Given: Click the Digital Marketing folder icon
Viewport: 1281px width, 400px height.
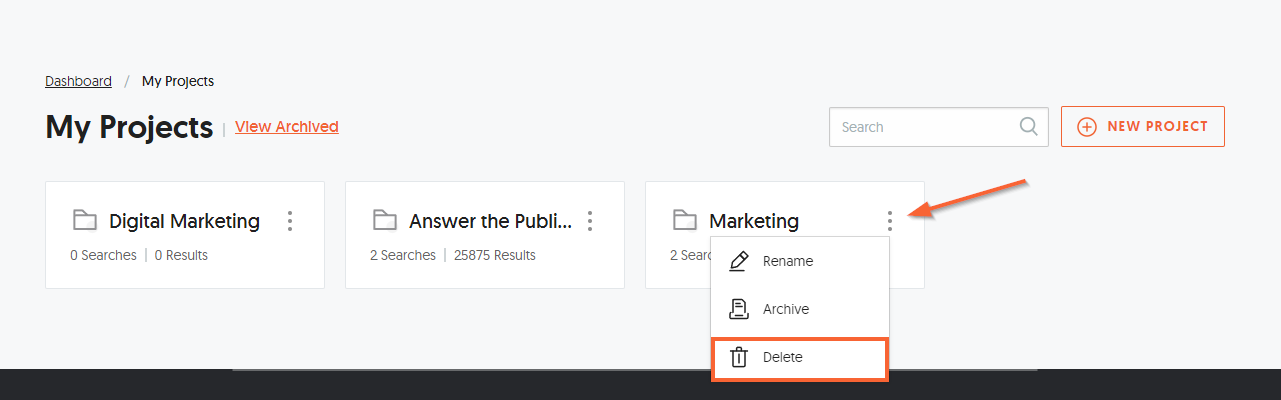Looking at the screenshot, I should tap(84, 220).
